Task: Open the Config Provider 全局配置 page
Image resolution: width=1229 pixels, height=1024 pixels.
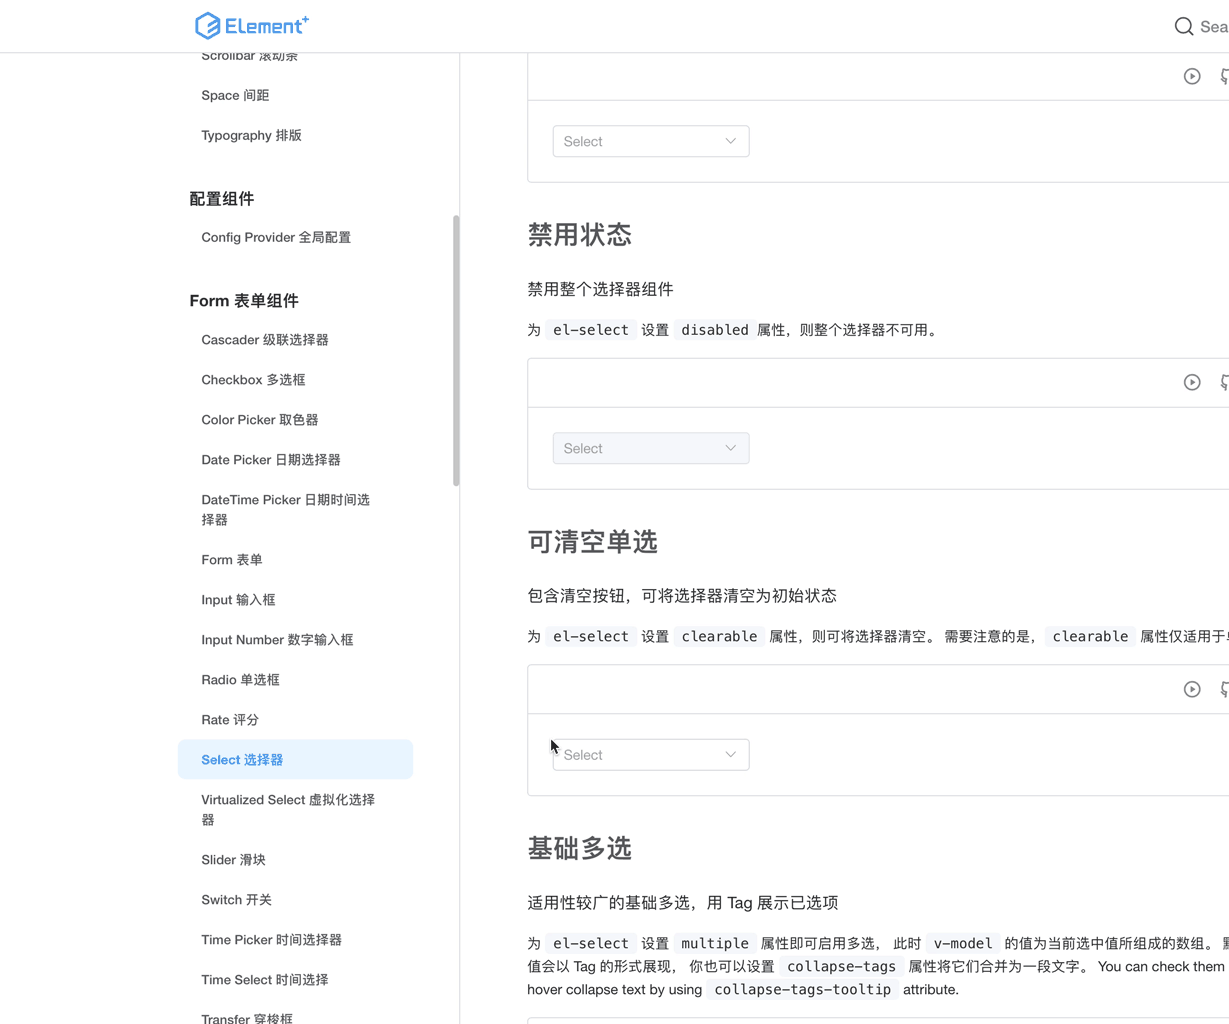Action: click(x=276, y=237)
